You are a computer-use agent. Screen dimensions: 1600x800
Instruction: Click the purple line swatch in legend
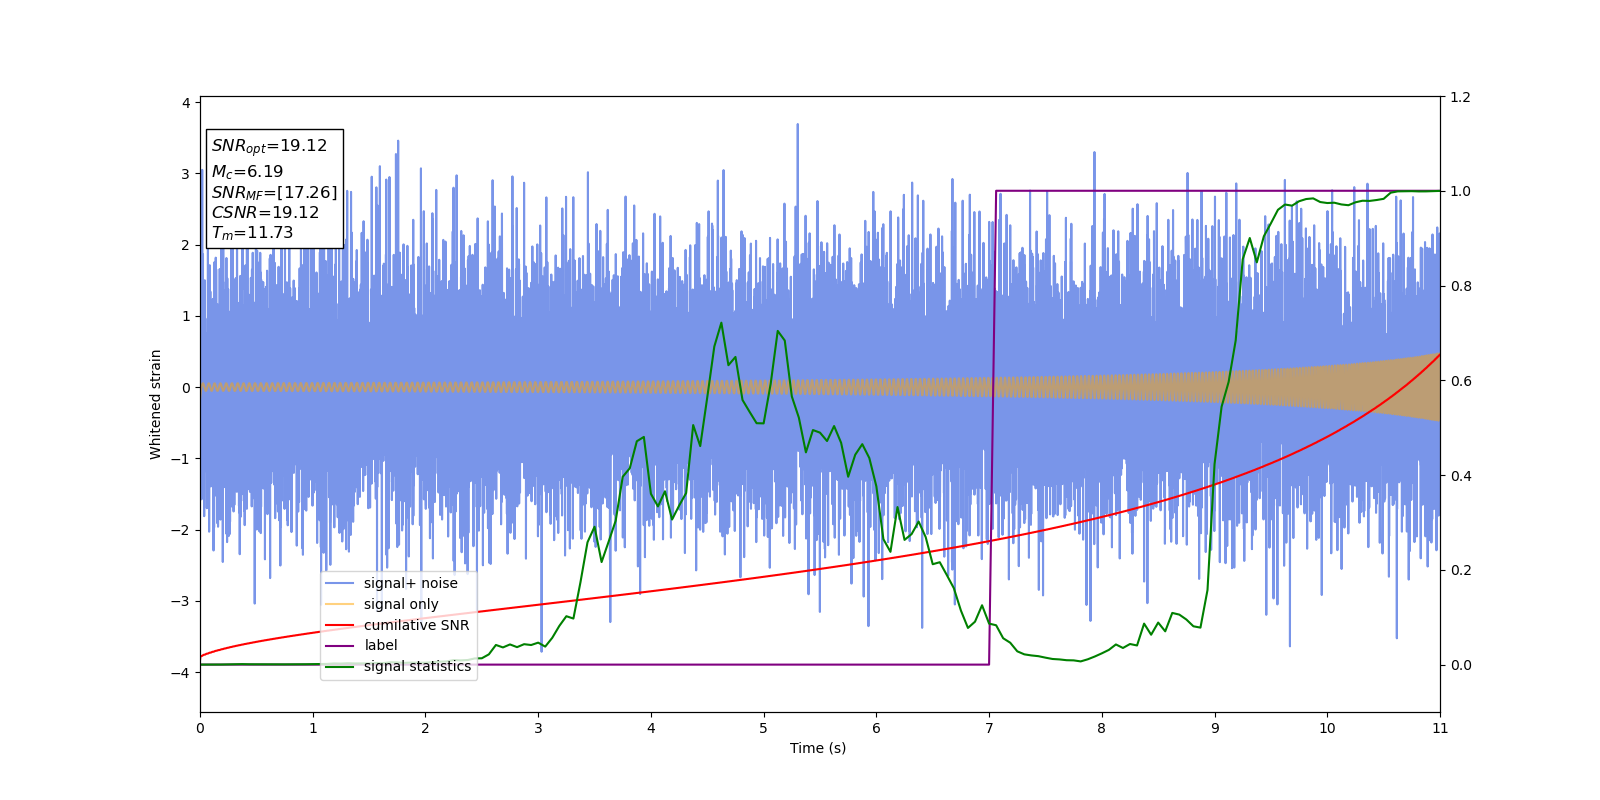[x=340, y=646]
